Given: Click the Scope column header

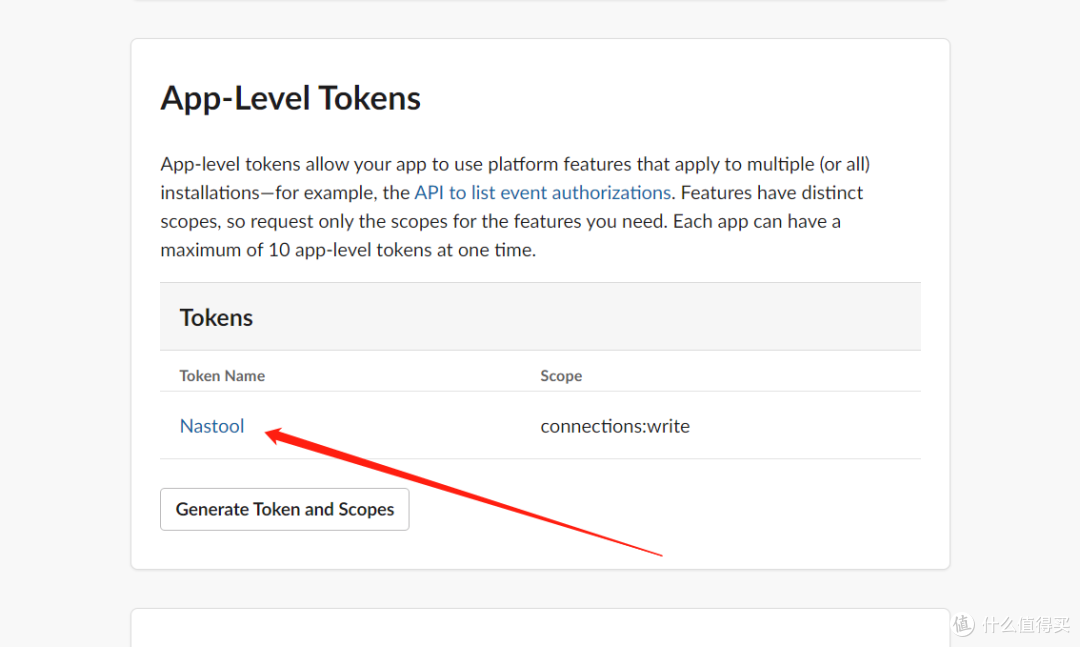Looking at the screenshot, I should coord(561,376).
